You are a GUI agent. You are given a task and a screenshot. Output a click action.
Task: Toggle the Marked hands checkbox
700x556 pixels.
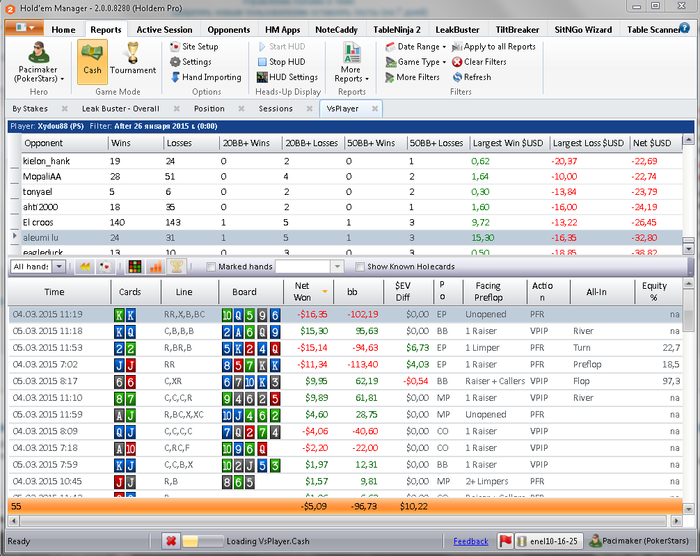pyautogui.click(x=210, y=267)
